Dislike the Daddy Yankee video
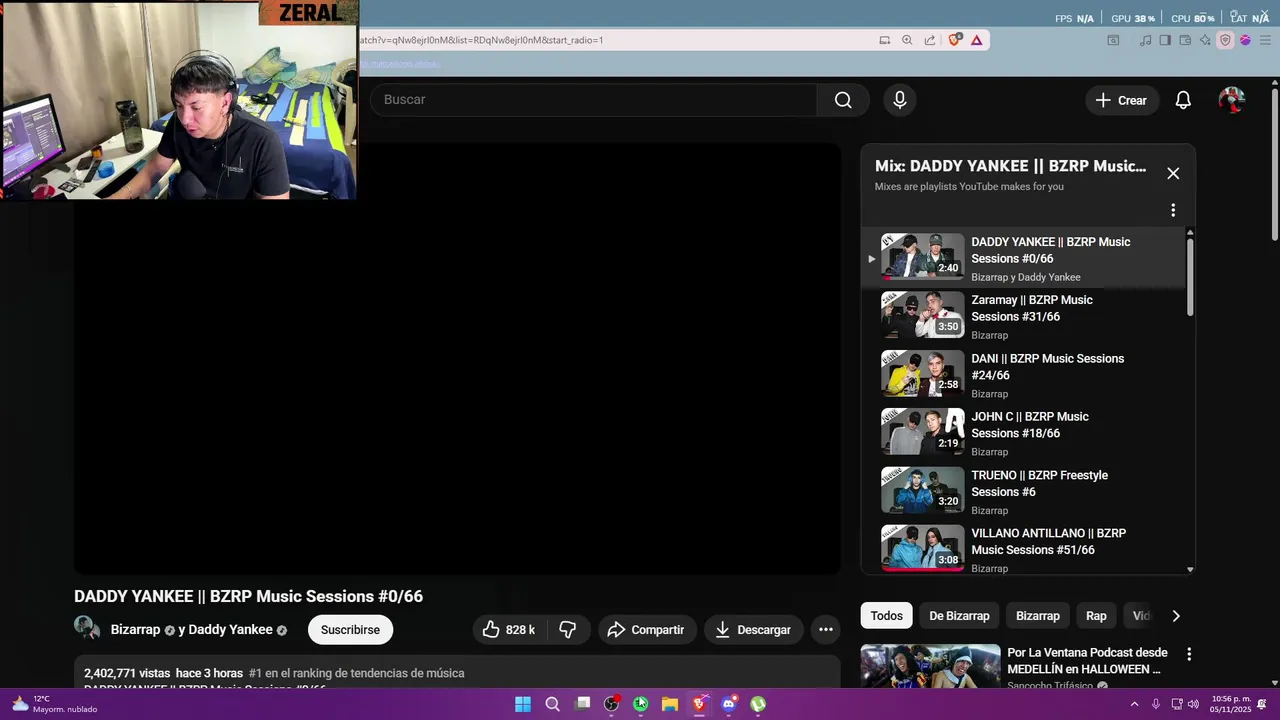 click(568, 630)
